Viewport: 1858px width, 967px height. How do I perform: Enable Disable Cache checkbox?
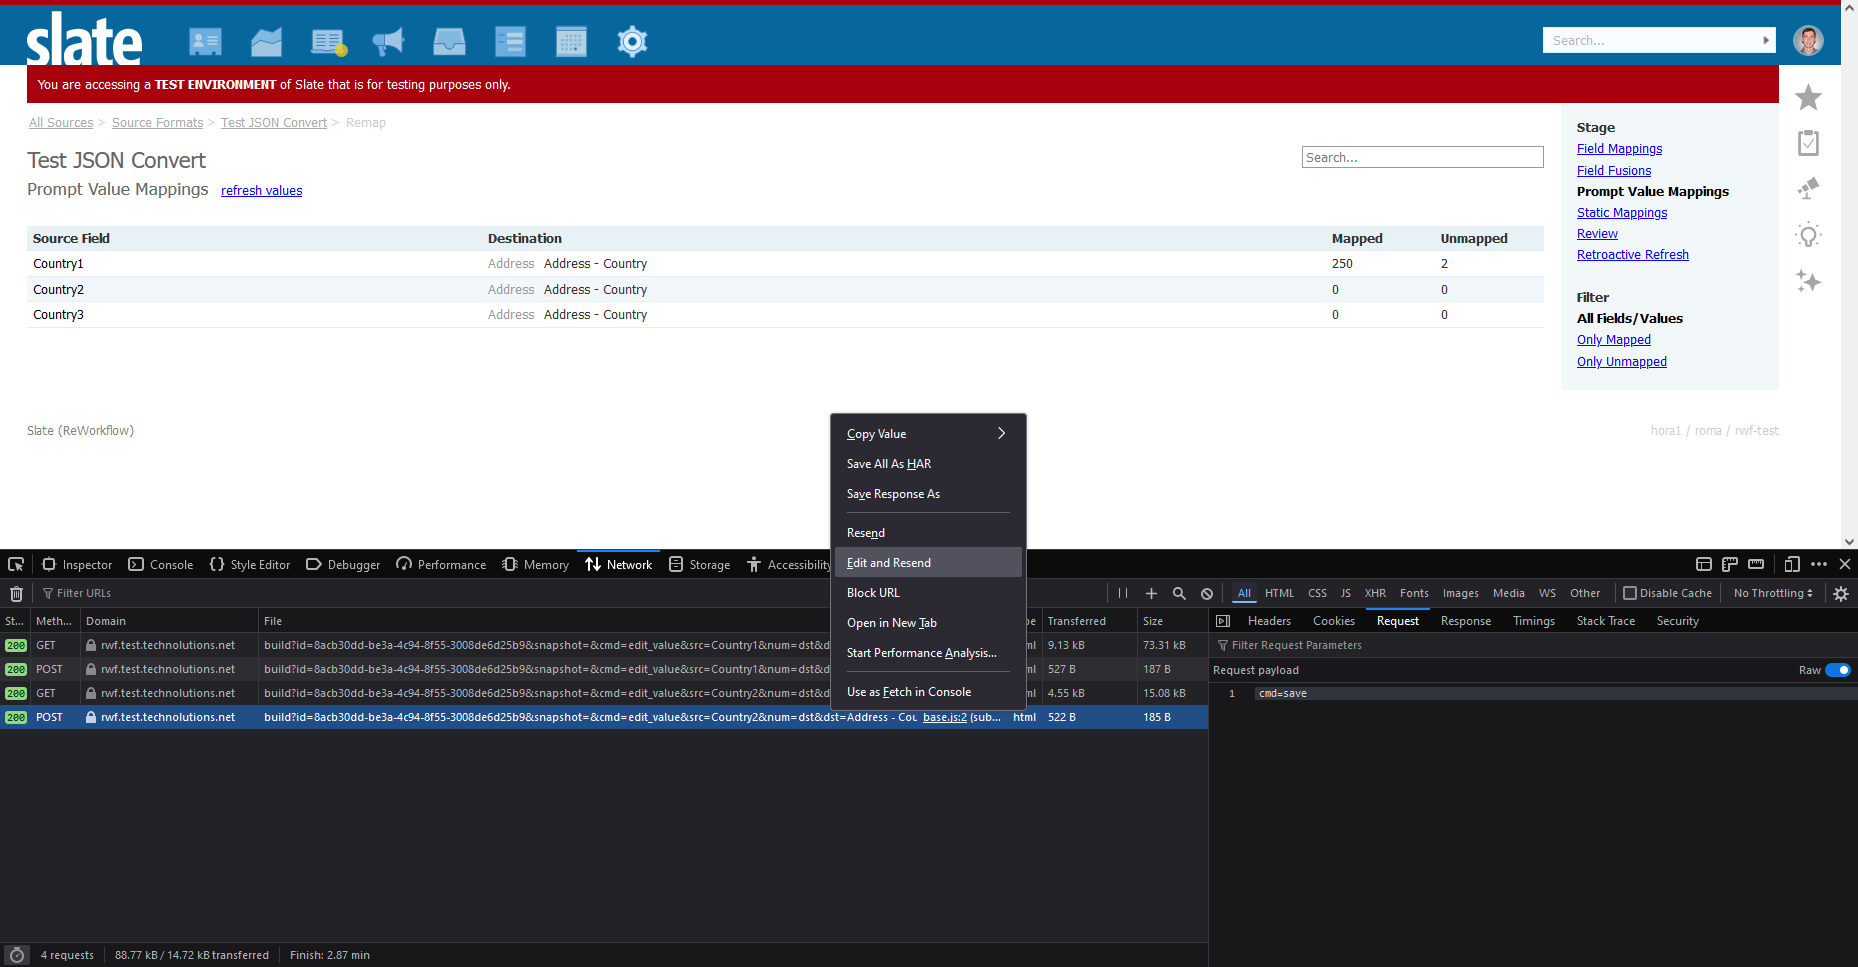(x=1630, y=593)
